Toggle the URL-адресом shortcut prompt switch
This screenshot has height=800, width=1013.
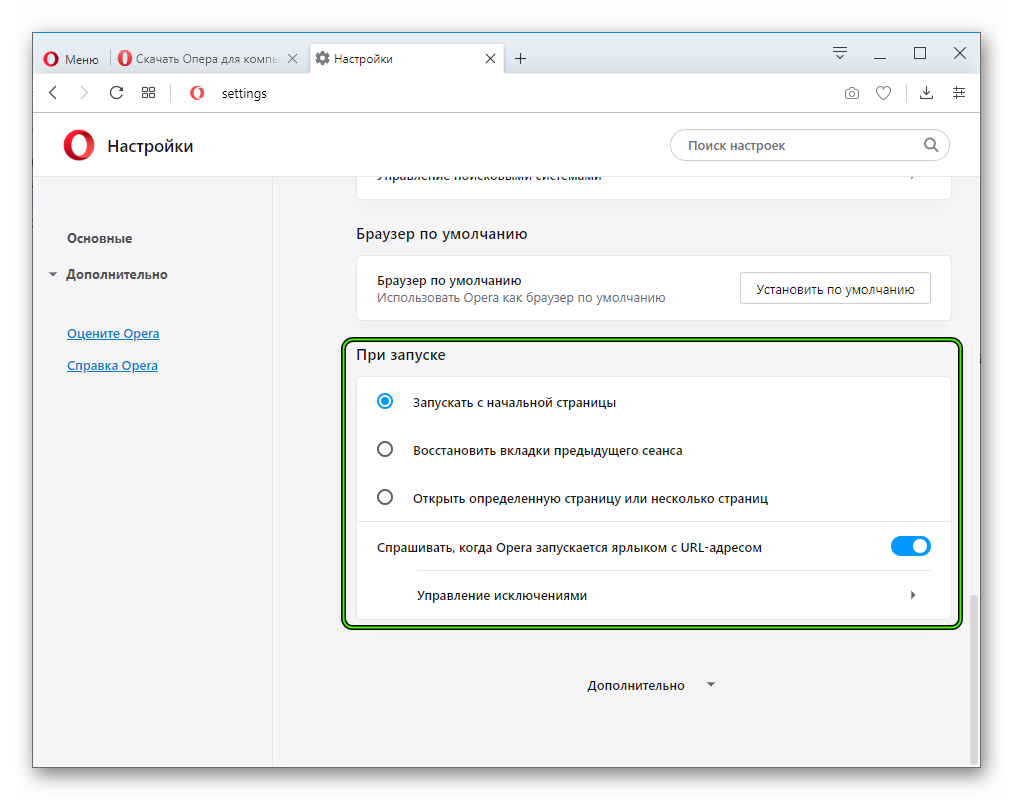point(910,546)
